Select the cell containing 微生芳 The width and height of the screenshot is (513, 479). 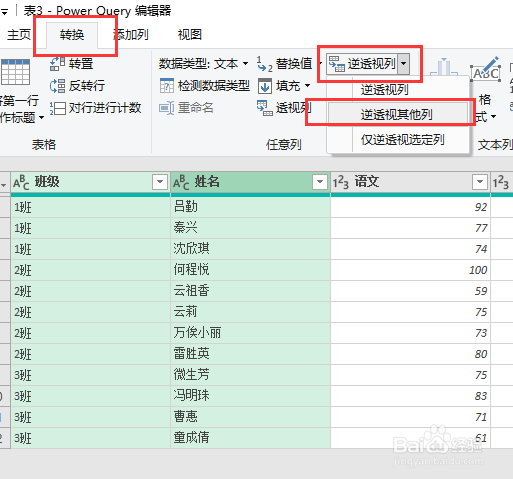click(x=250, y=375)
